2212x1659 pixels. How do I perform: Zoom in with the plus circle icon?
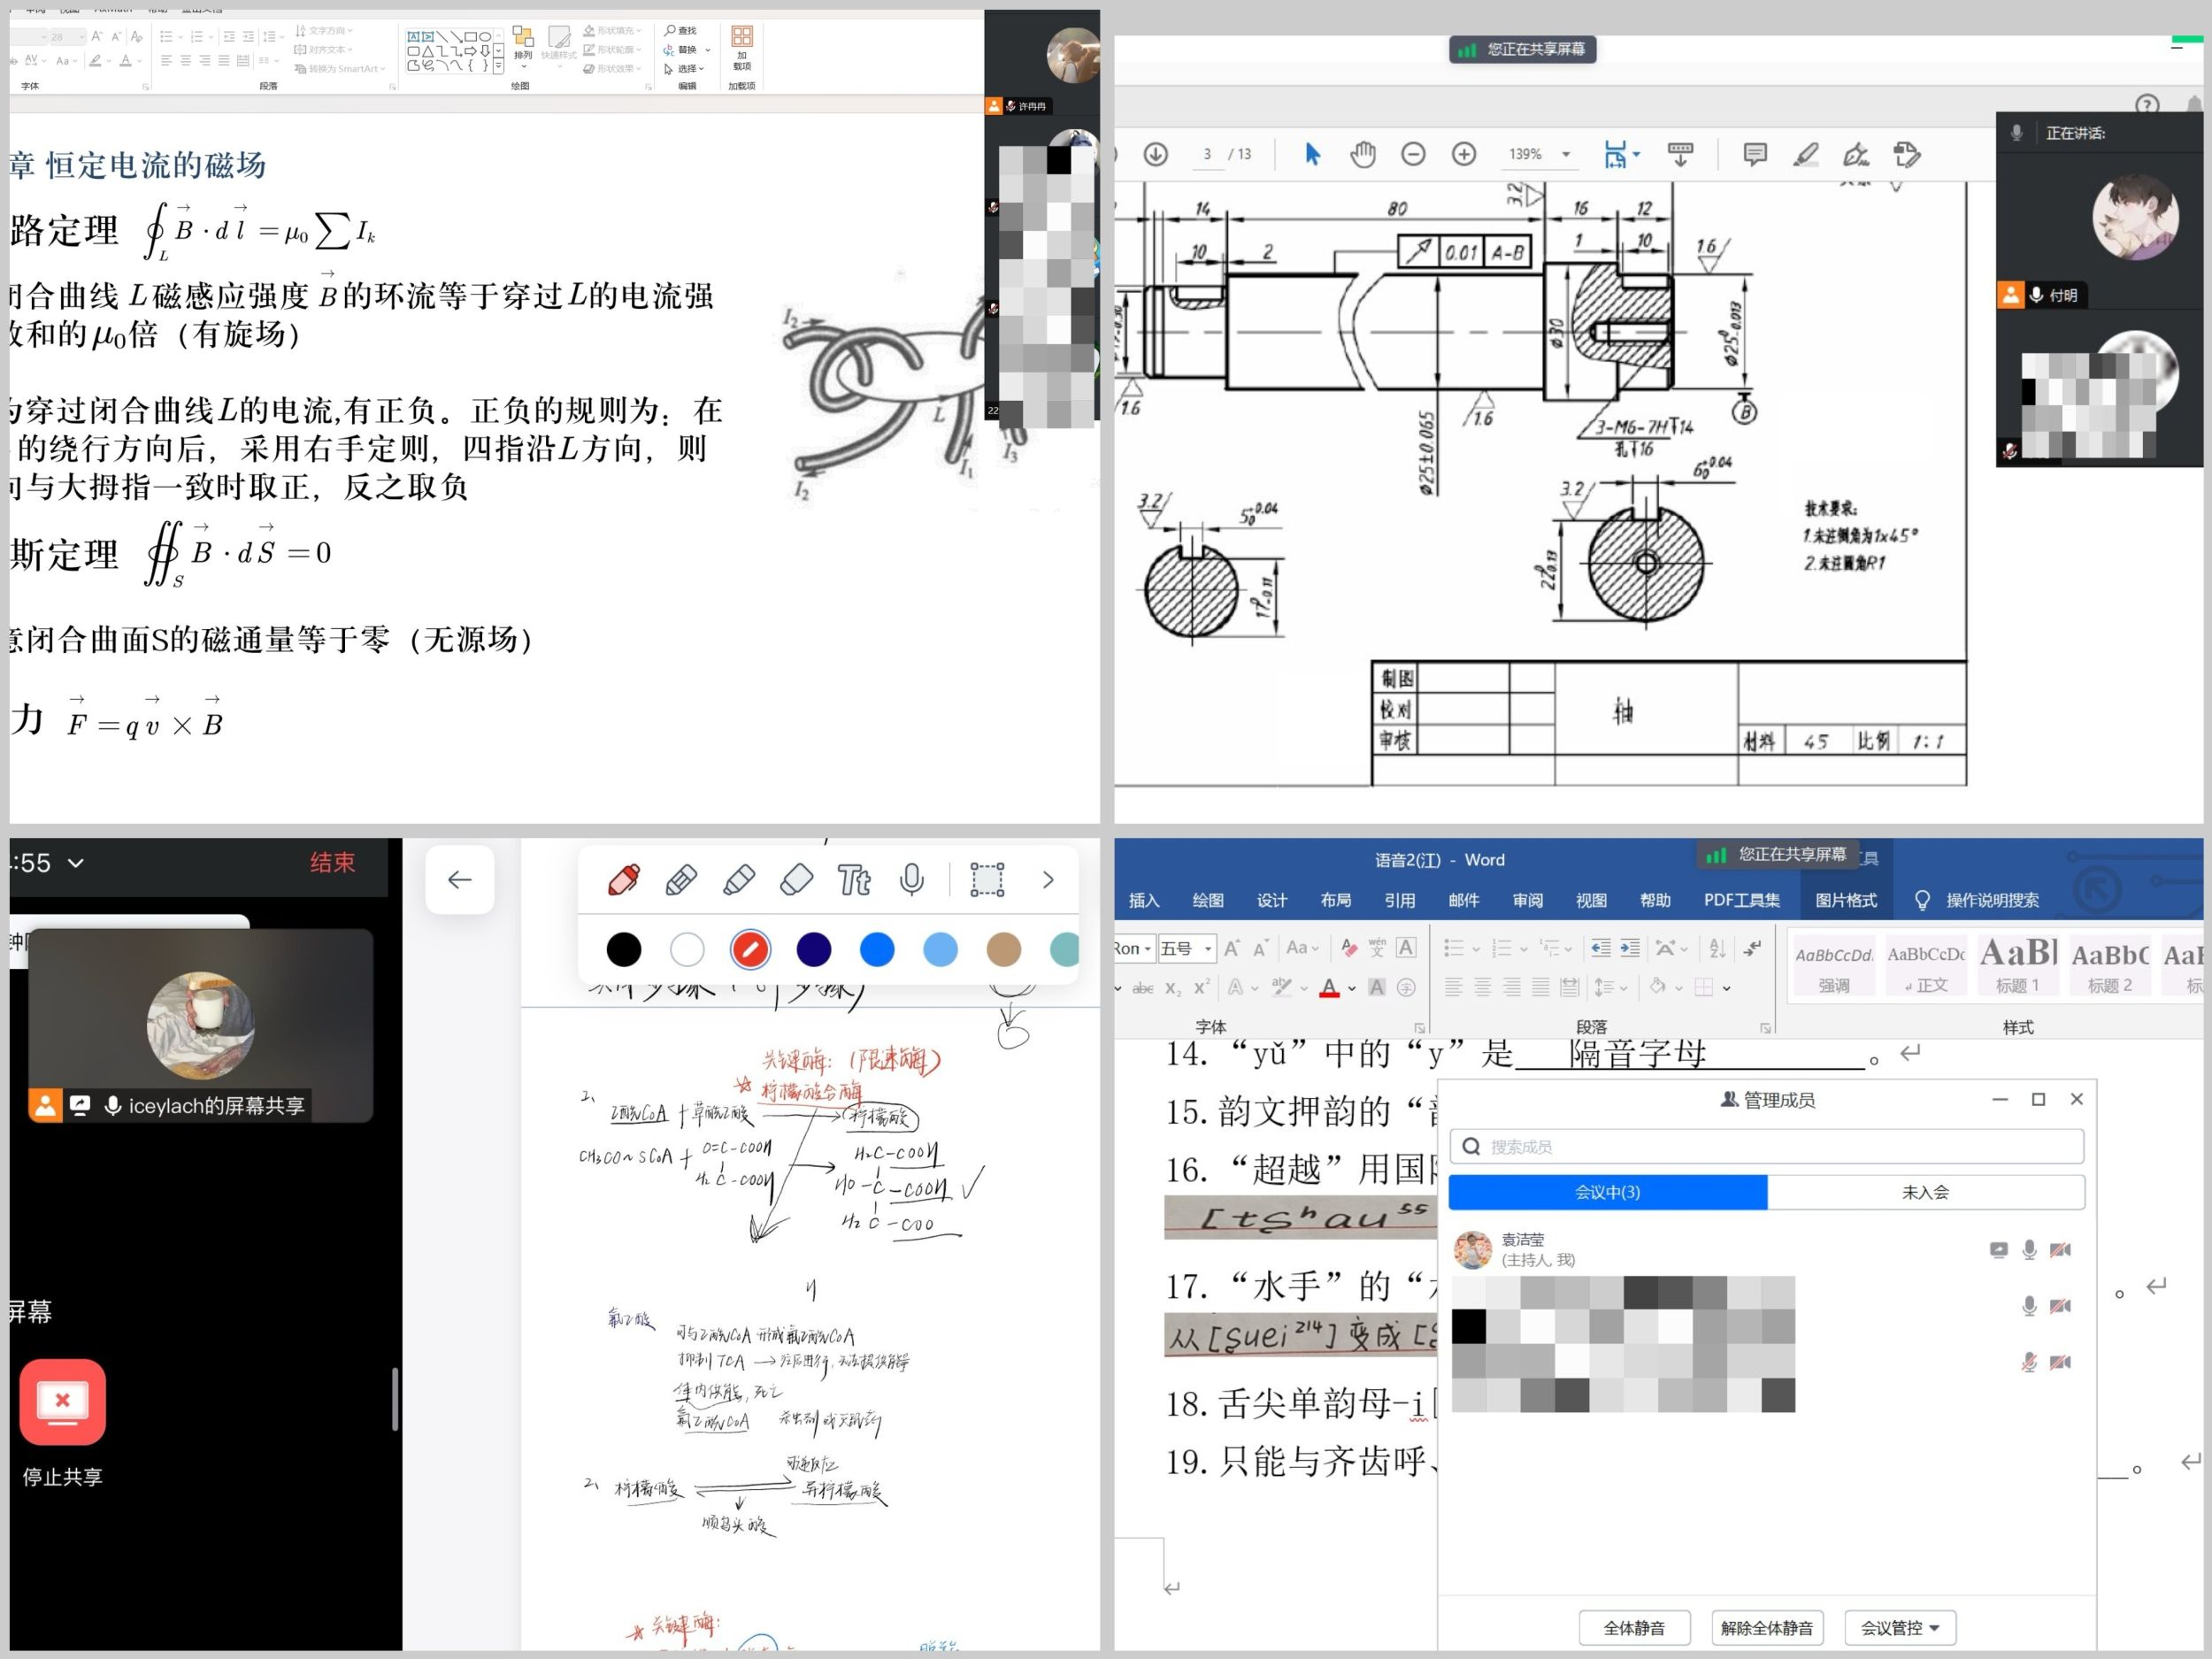click(1464, 154)
